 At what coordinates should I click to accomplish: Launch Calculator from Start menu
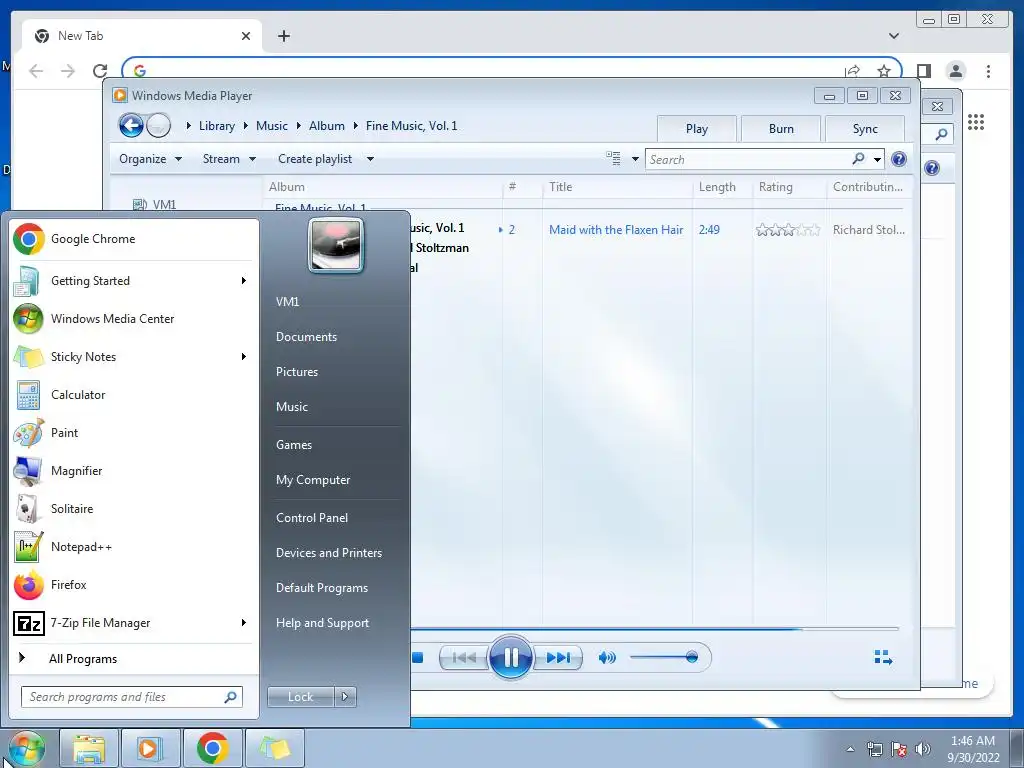(x=134, y=394)
